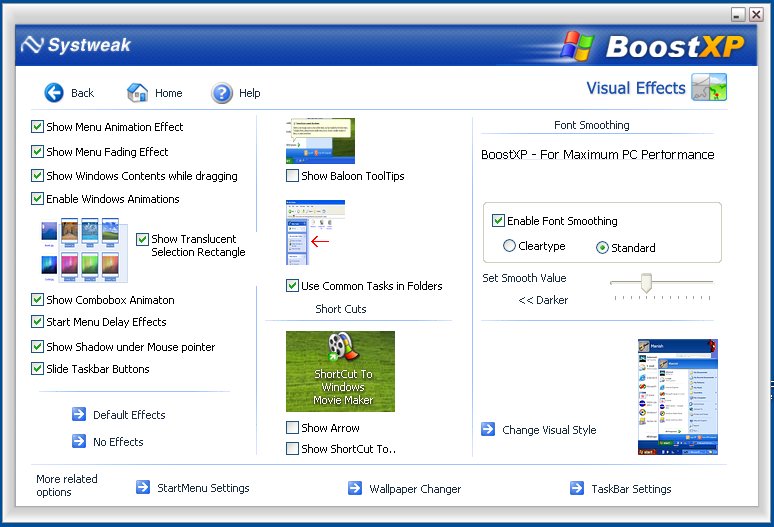
Task: Toggle Show Menu Fading Effect checkbox
Action: click(37, 151)
